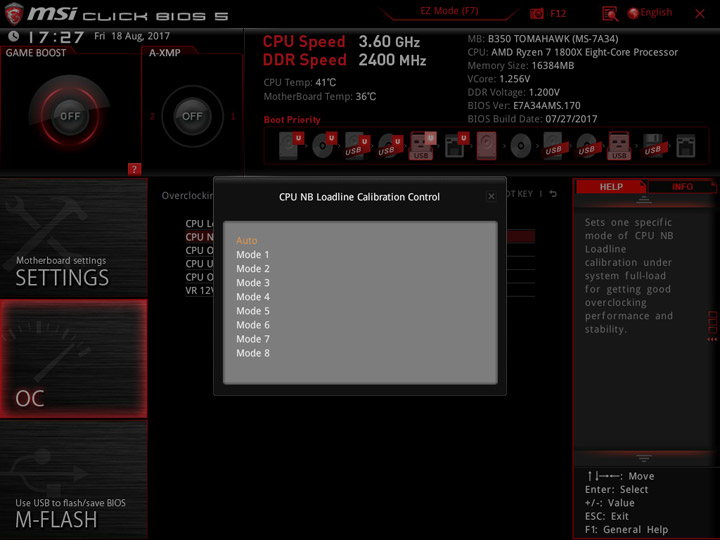Screen dimensions: 720x540
Task: Select the legacy network boot icon at row end
Action: (x=686, y=146)
